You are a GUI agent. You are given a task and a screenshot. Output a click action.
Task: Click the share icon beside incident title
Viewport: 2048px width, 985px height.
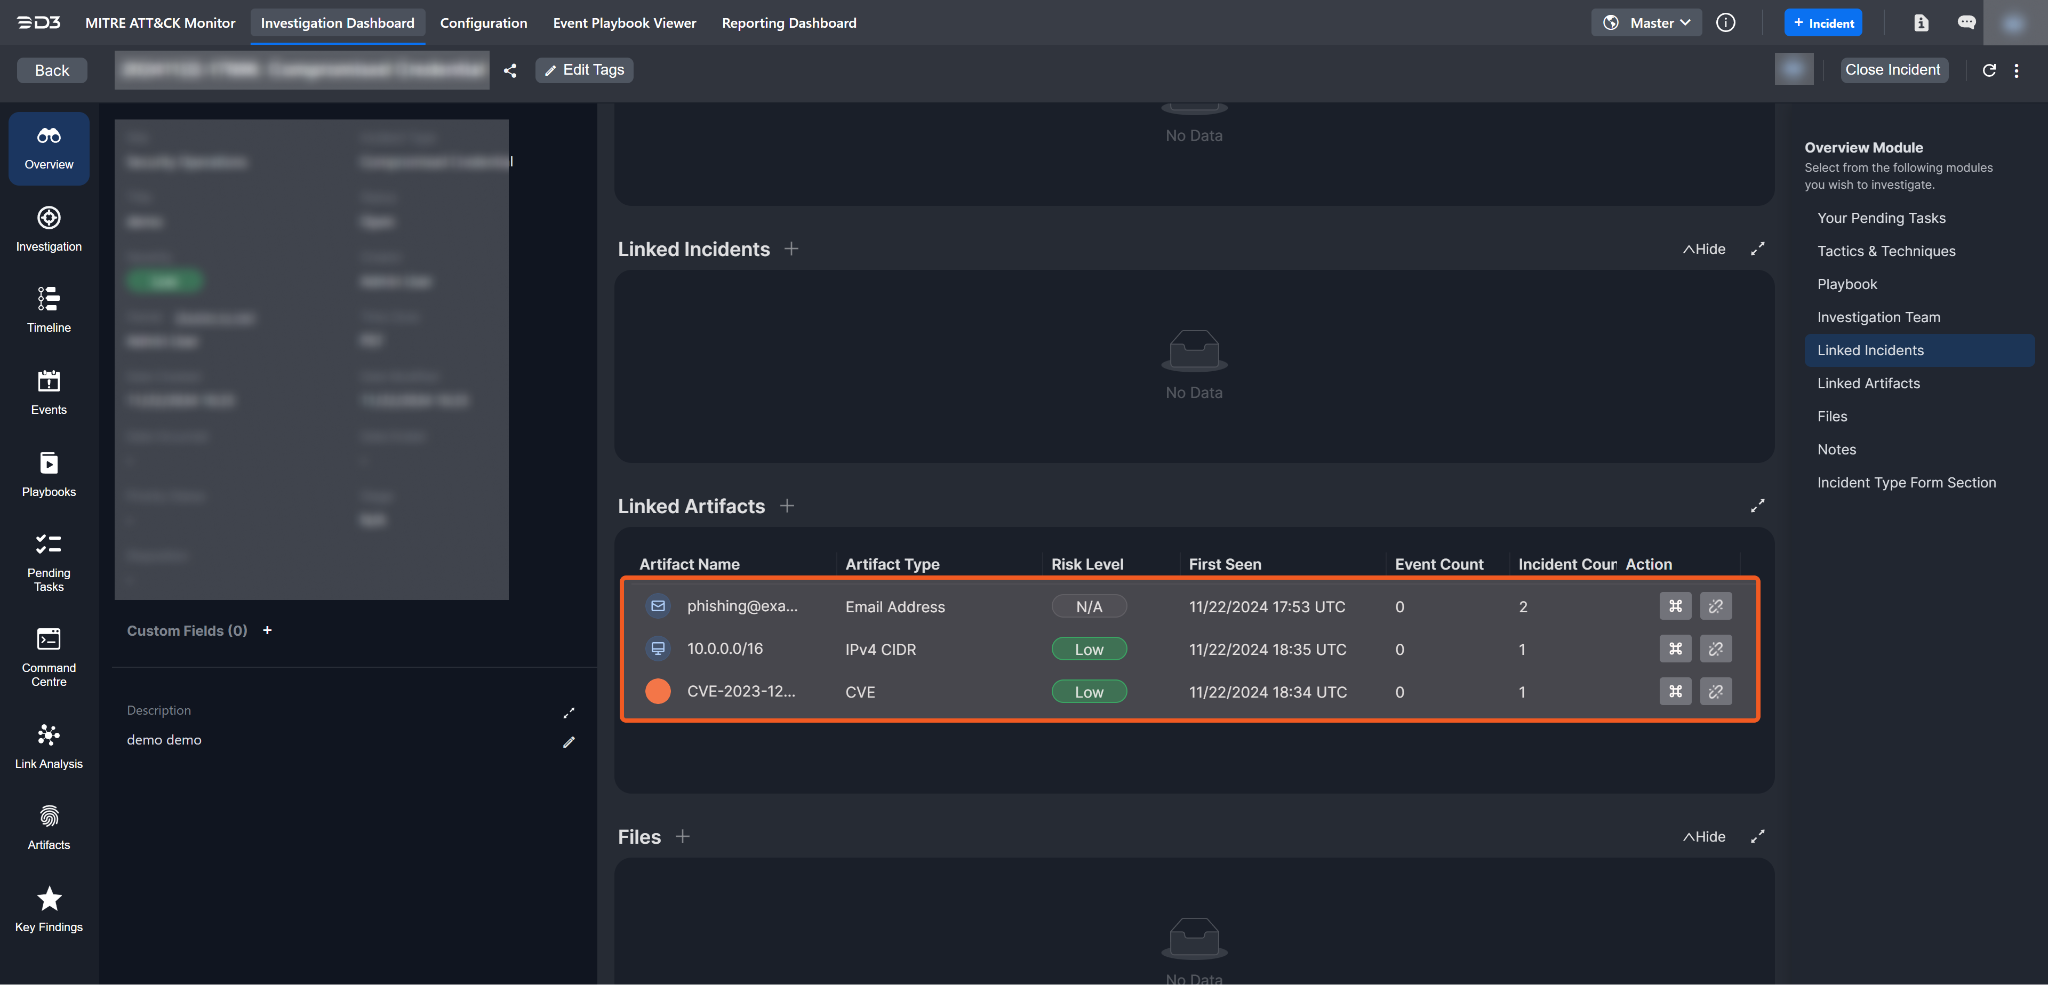point(510,70)
